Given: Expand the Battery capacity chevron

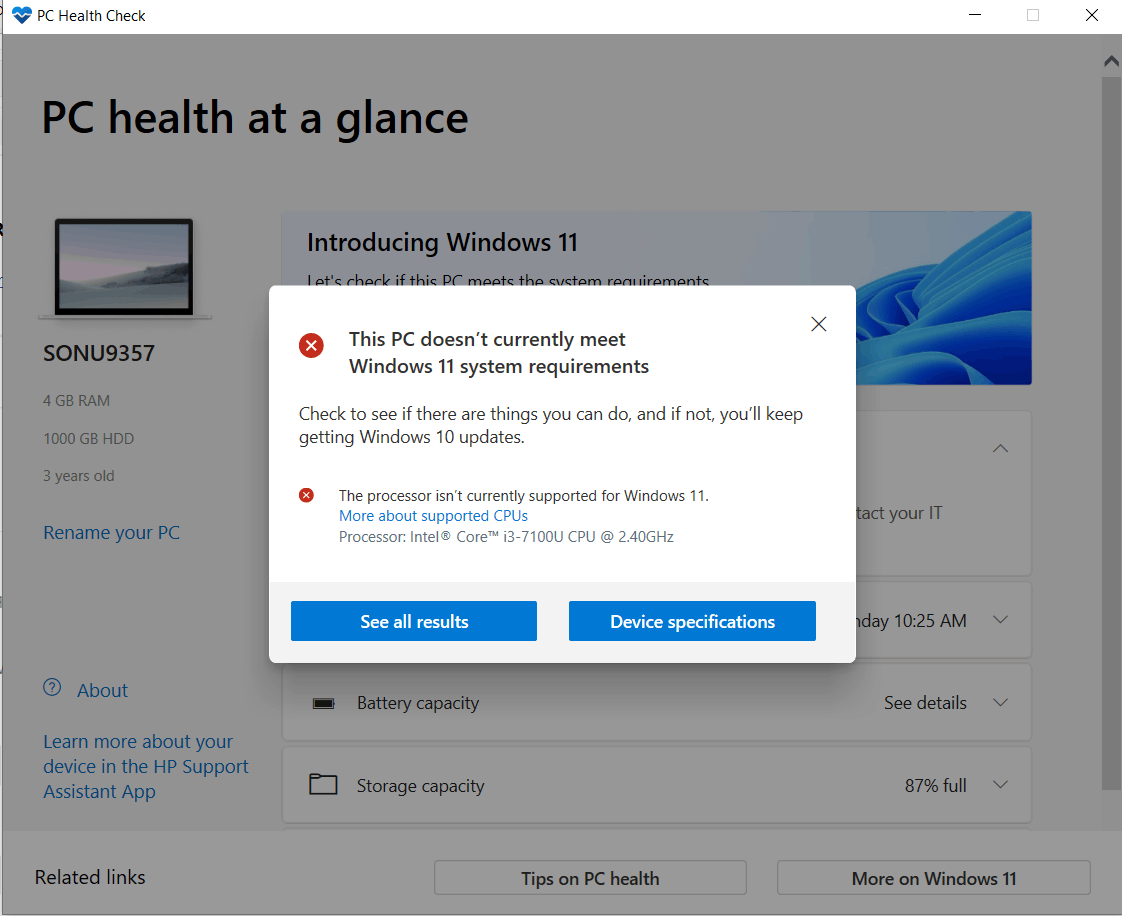Looking at the screenshot, I should [1000, 703].
